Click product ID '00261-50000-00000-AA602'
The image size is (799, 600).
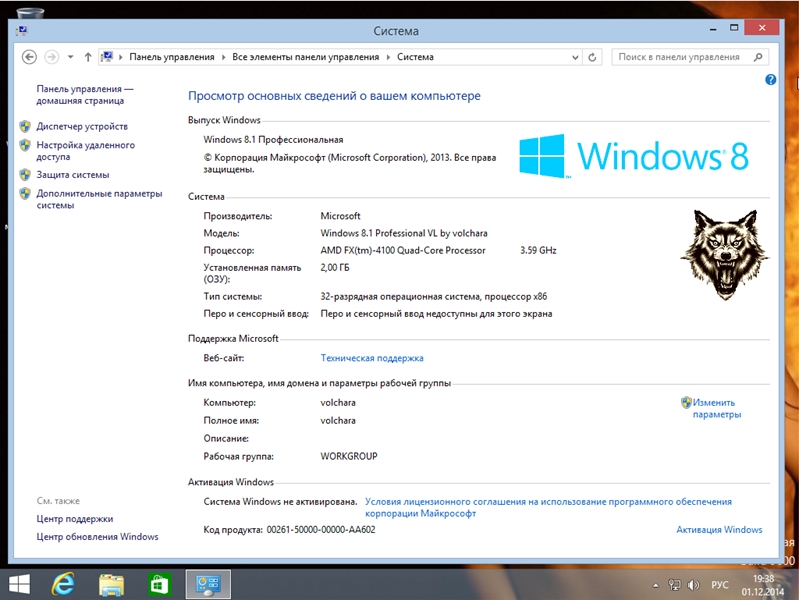[x=321, y=530]
